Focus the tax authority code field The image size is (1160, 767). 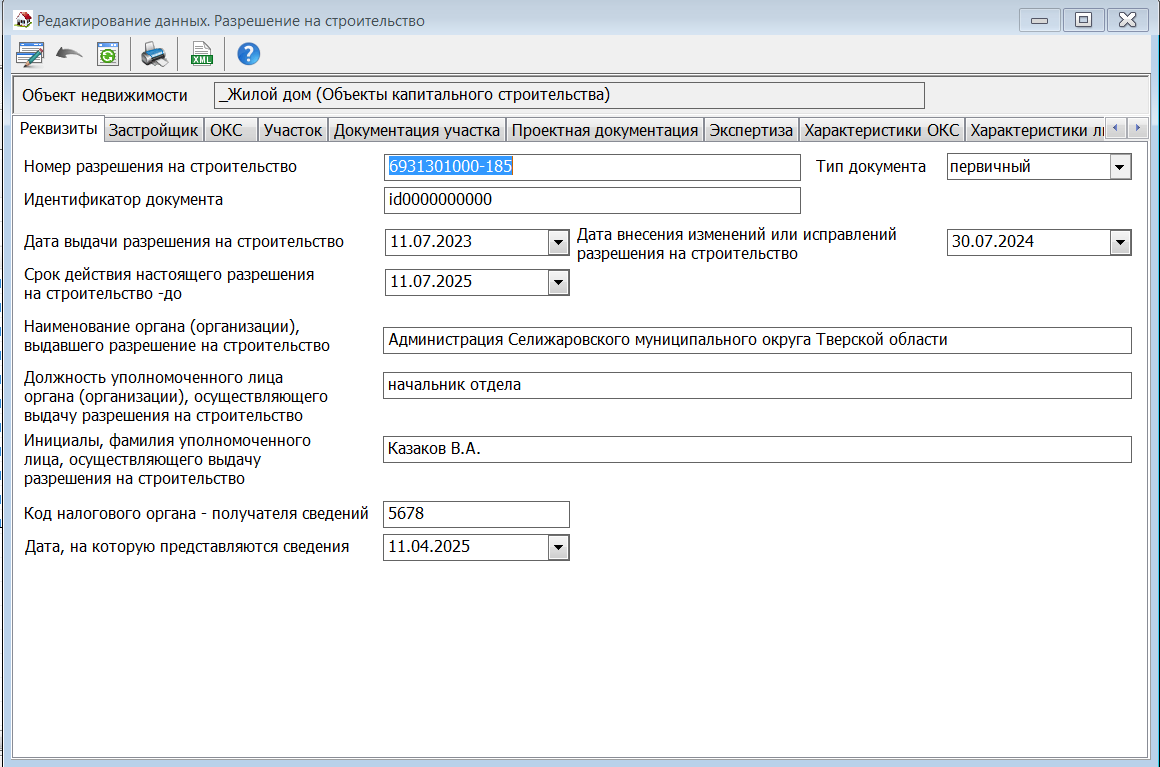[476, 514]
